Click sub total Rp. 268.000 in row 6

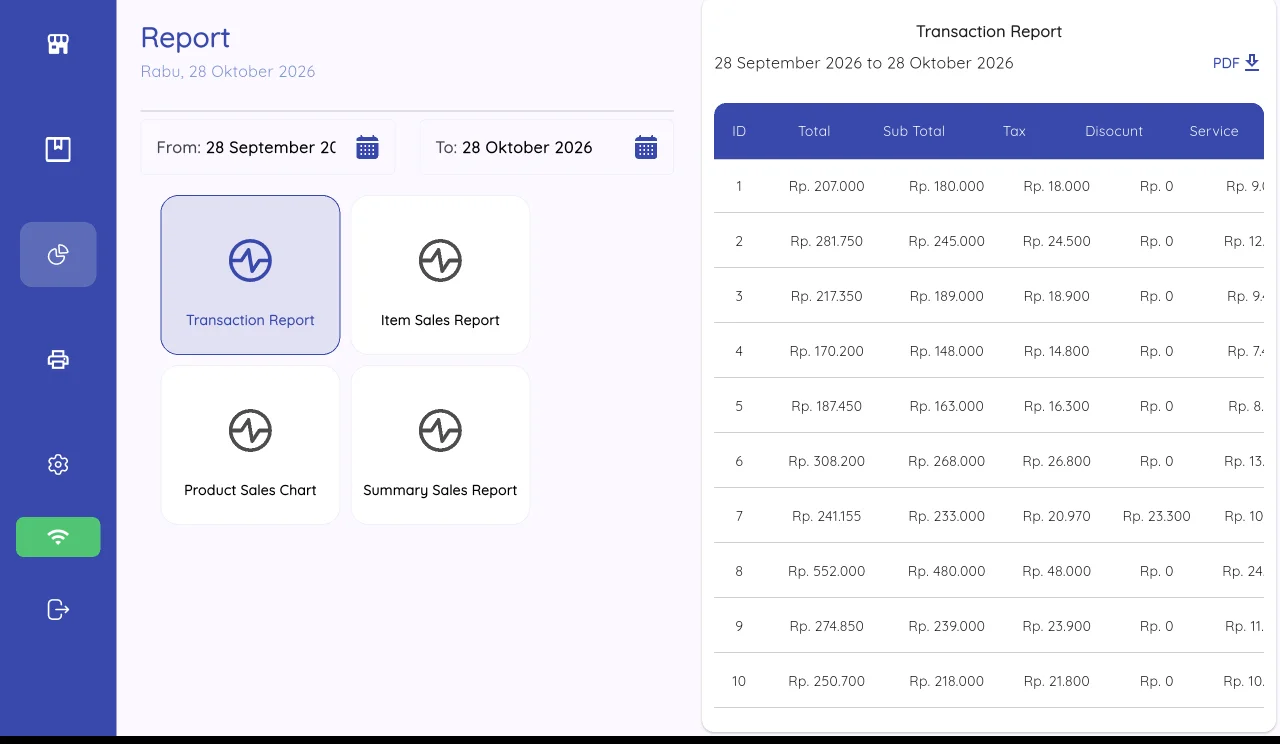[x=947, y=461]
